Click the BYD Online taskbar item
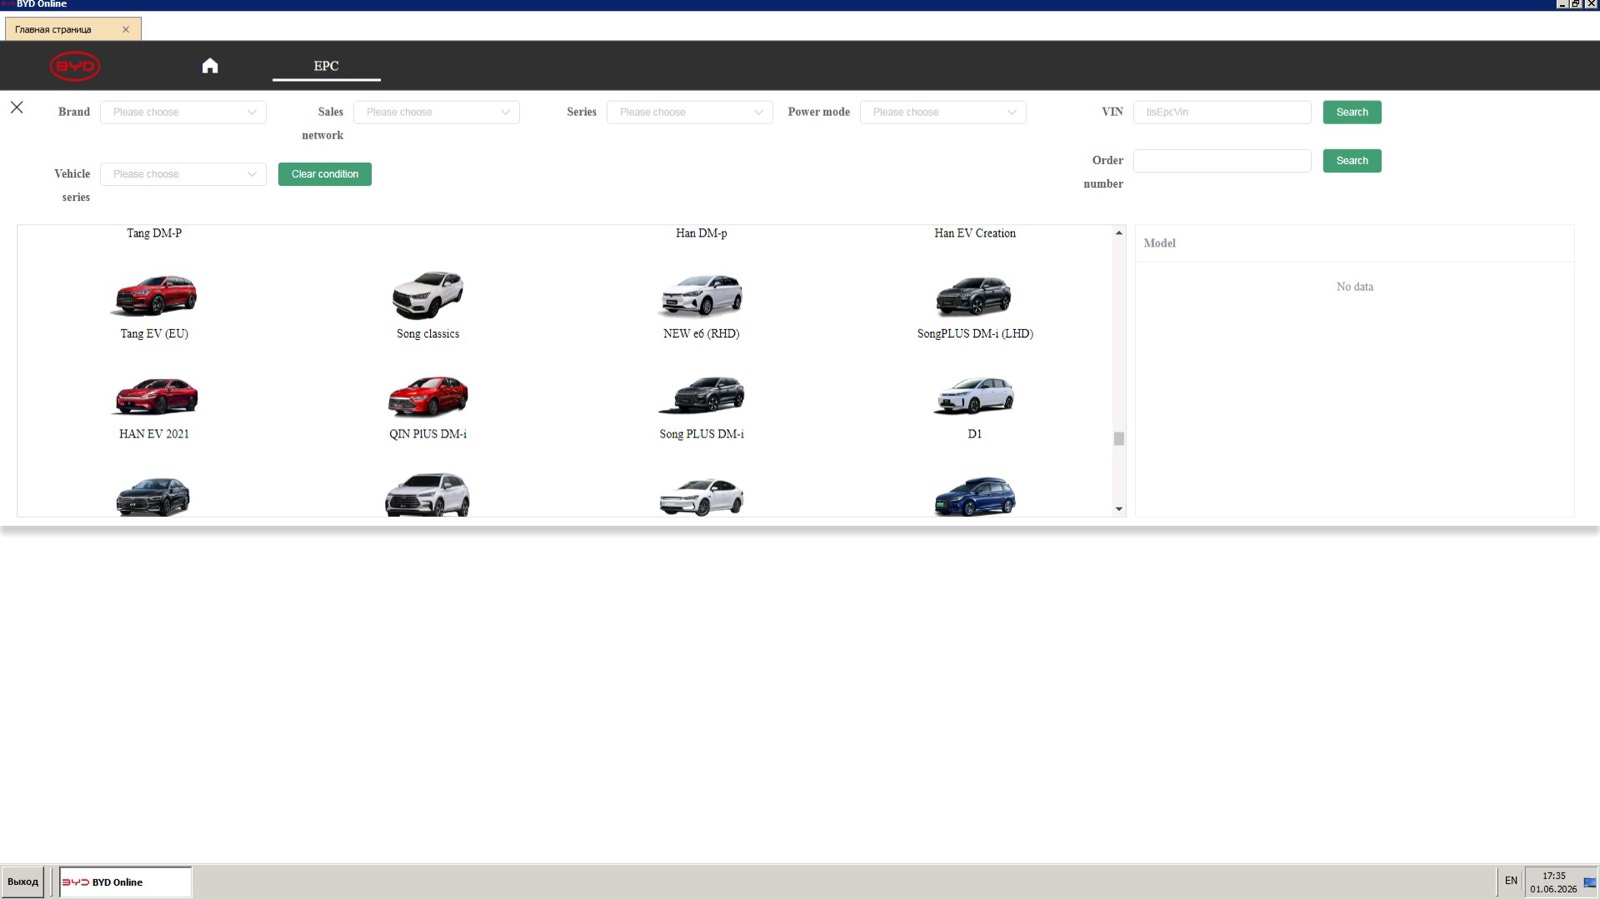The width and height of the screenshot is (1600, 900). (x=125, y=882)
